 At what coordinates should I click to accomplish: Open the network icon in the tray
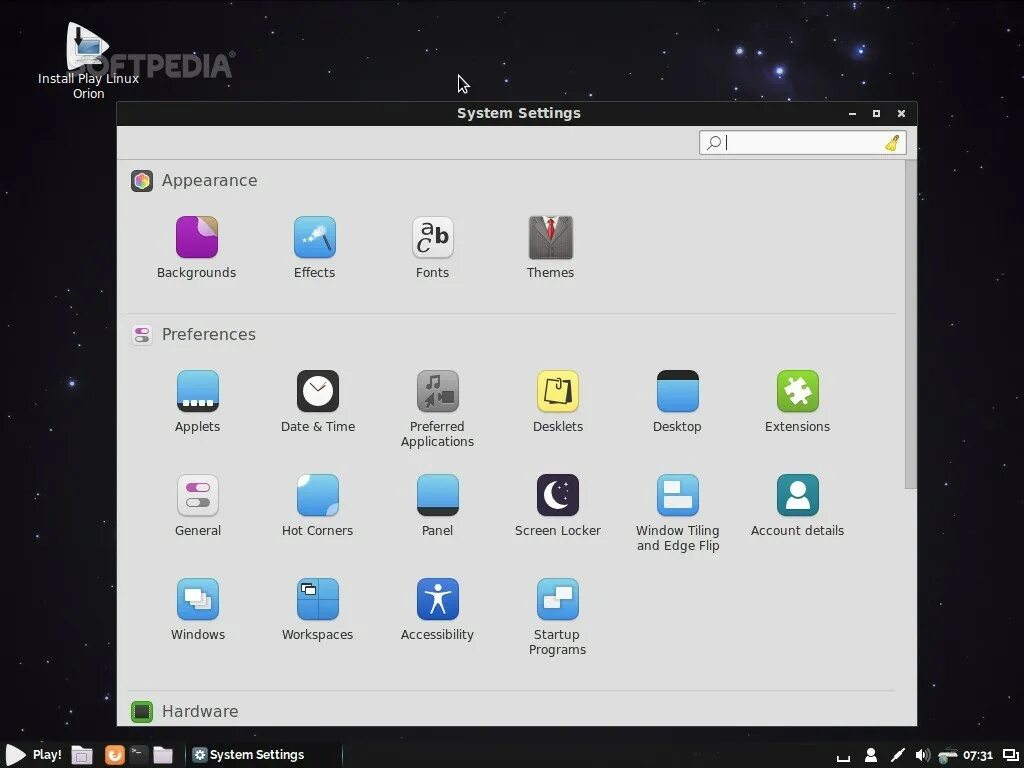point(948,756)
